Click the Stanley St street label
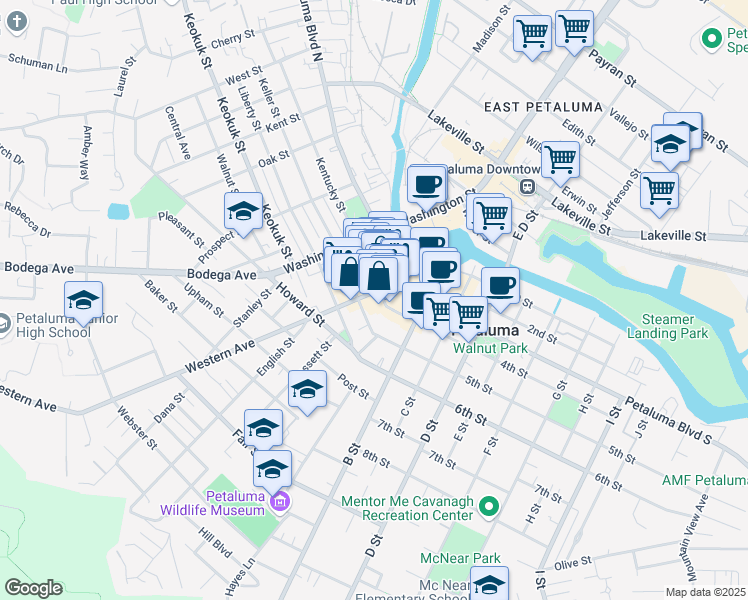The width and height of the screenshot is (748, 600). pos(252,308)
